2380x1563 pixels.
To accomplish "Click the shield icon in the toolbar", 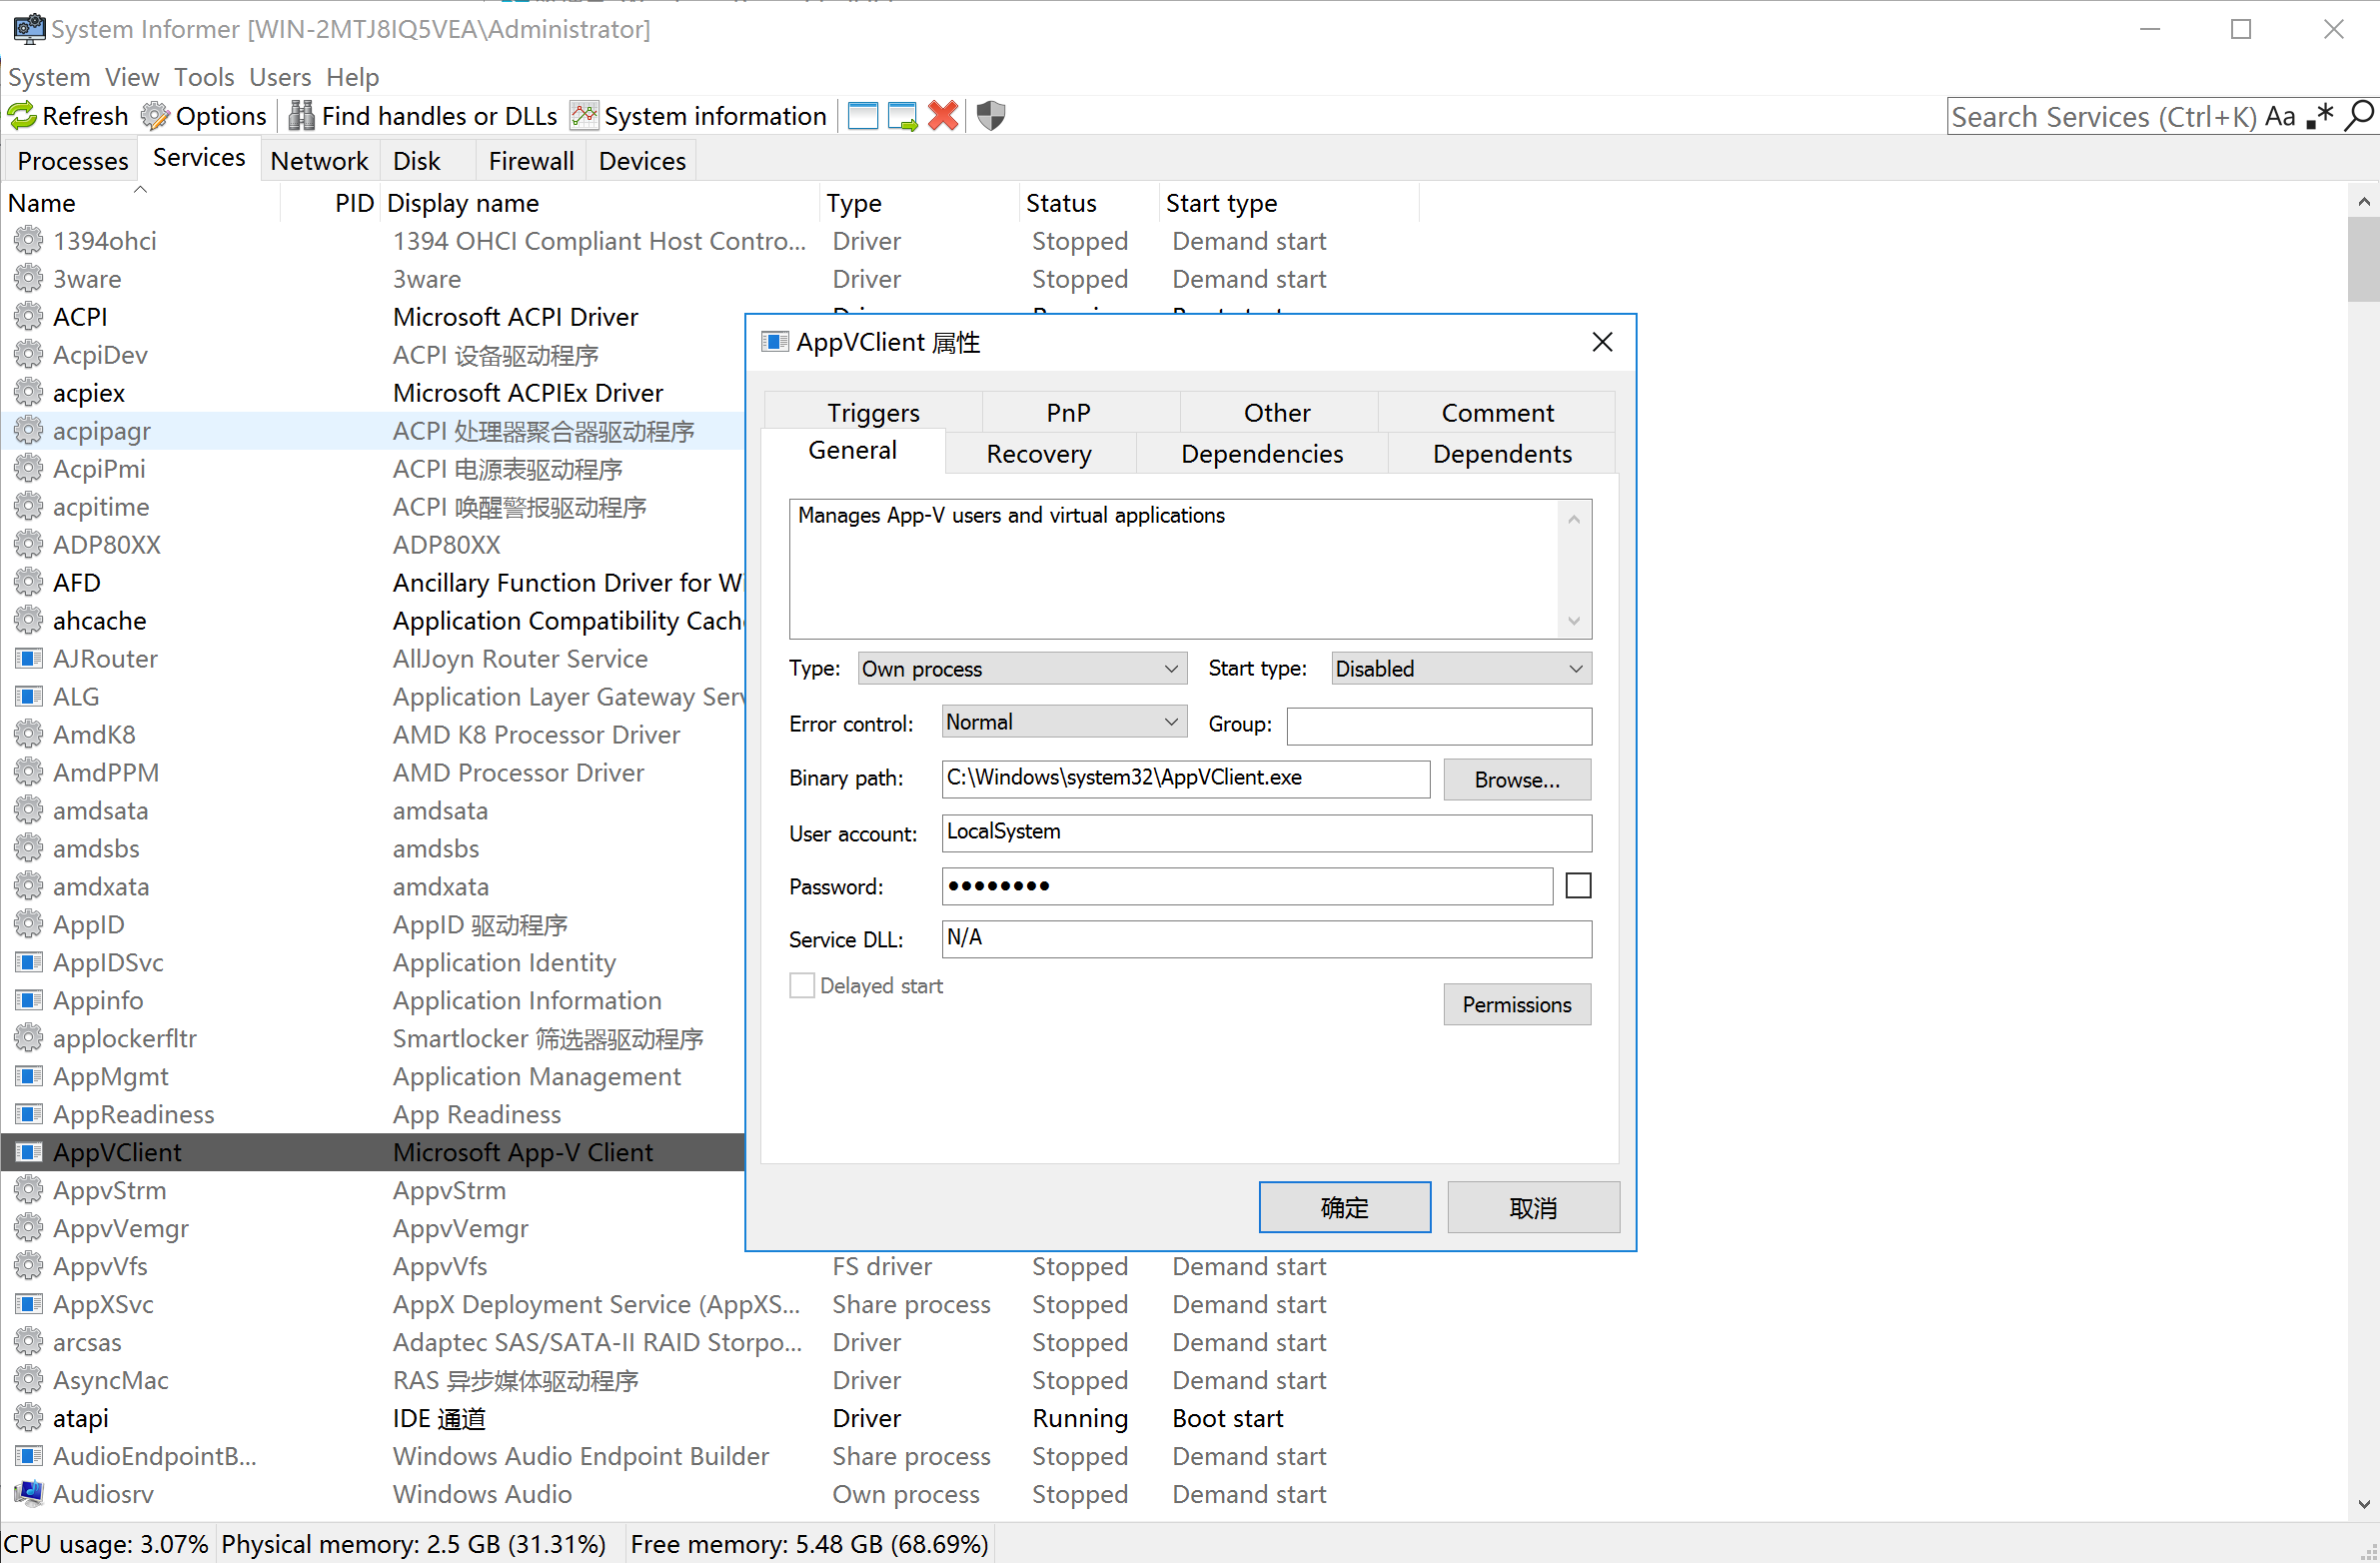I will [x=990, y=116].
